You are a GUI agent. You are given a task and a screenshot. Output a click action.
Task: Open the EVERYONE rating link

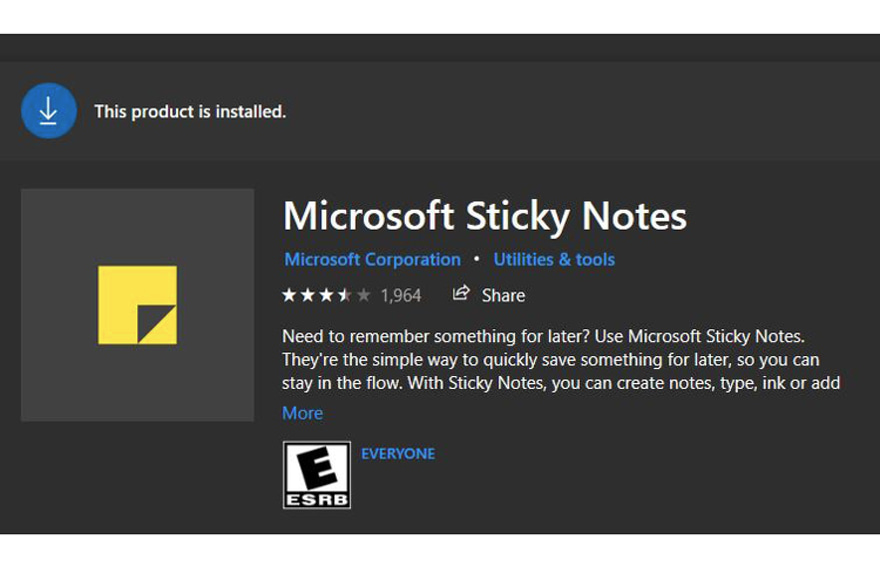click(398, 454)
